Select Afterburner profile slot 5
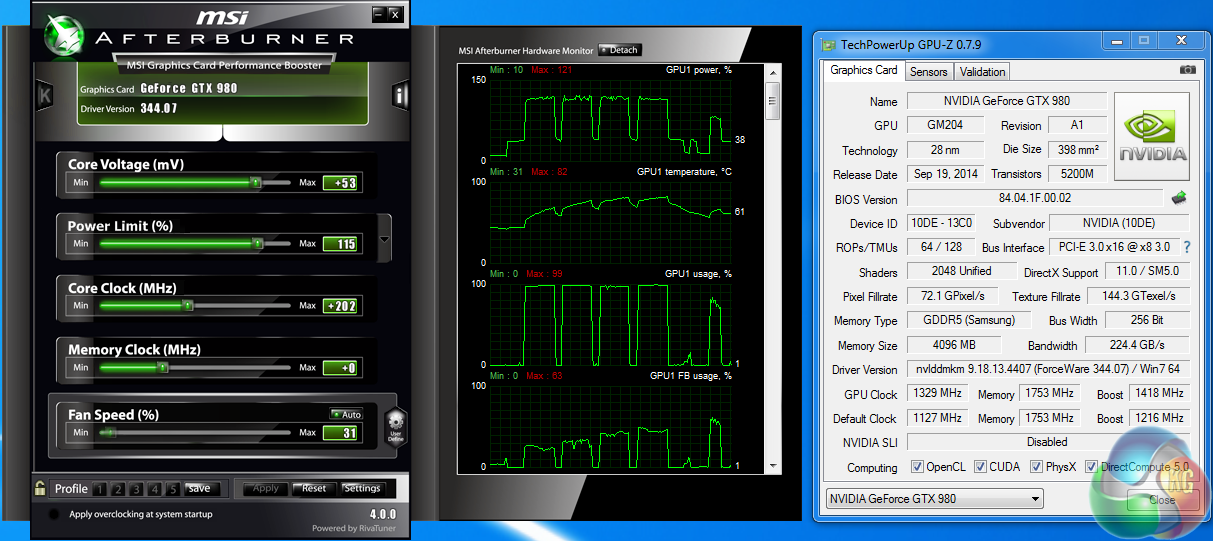This screenshot has width=1213, height=541. point(172,489)
